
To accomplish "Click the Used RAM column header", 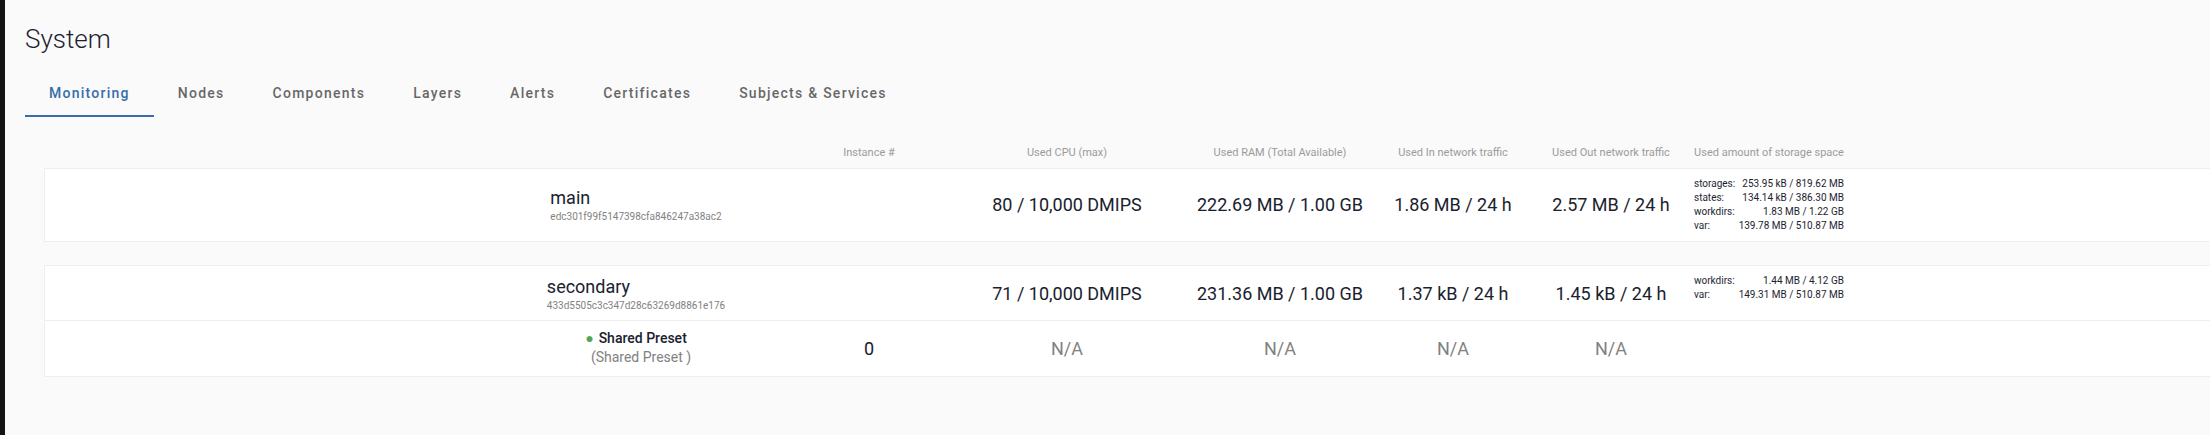I will (1279, 152).
